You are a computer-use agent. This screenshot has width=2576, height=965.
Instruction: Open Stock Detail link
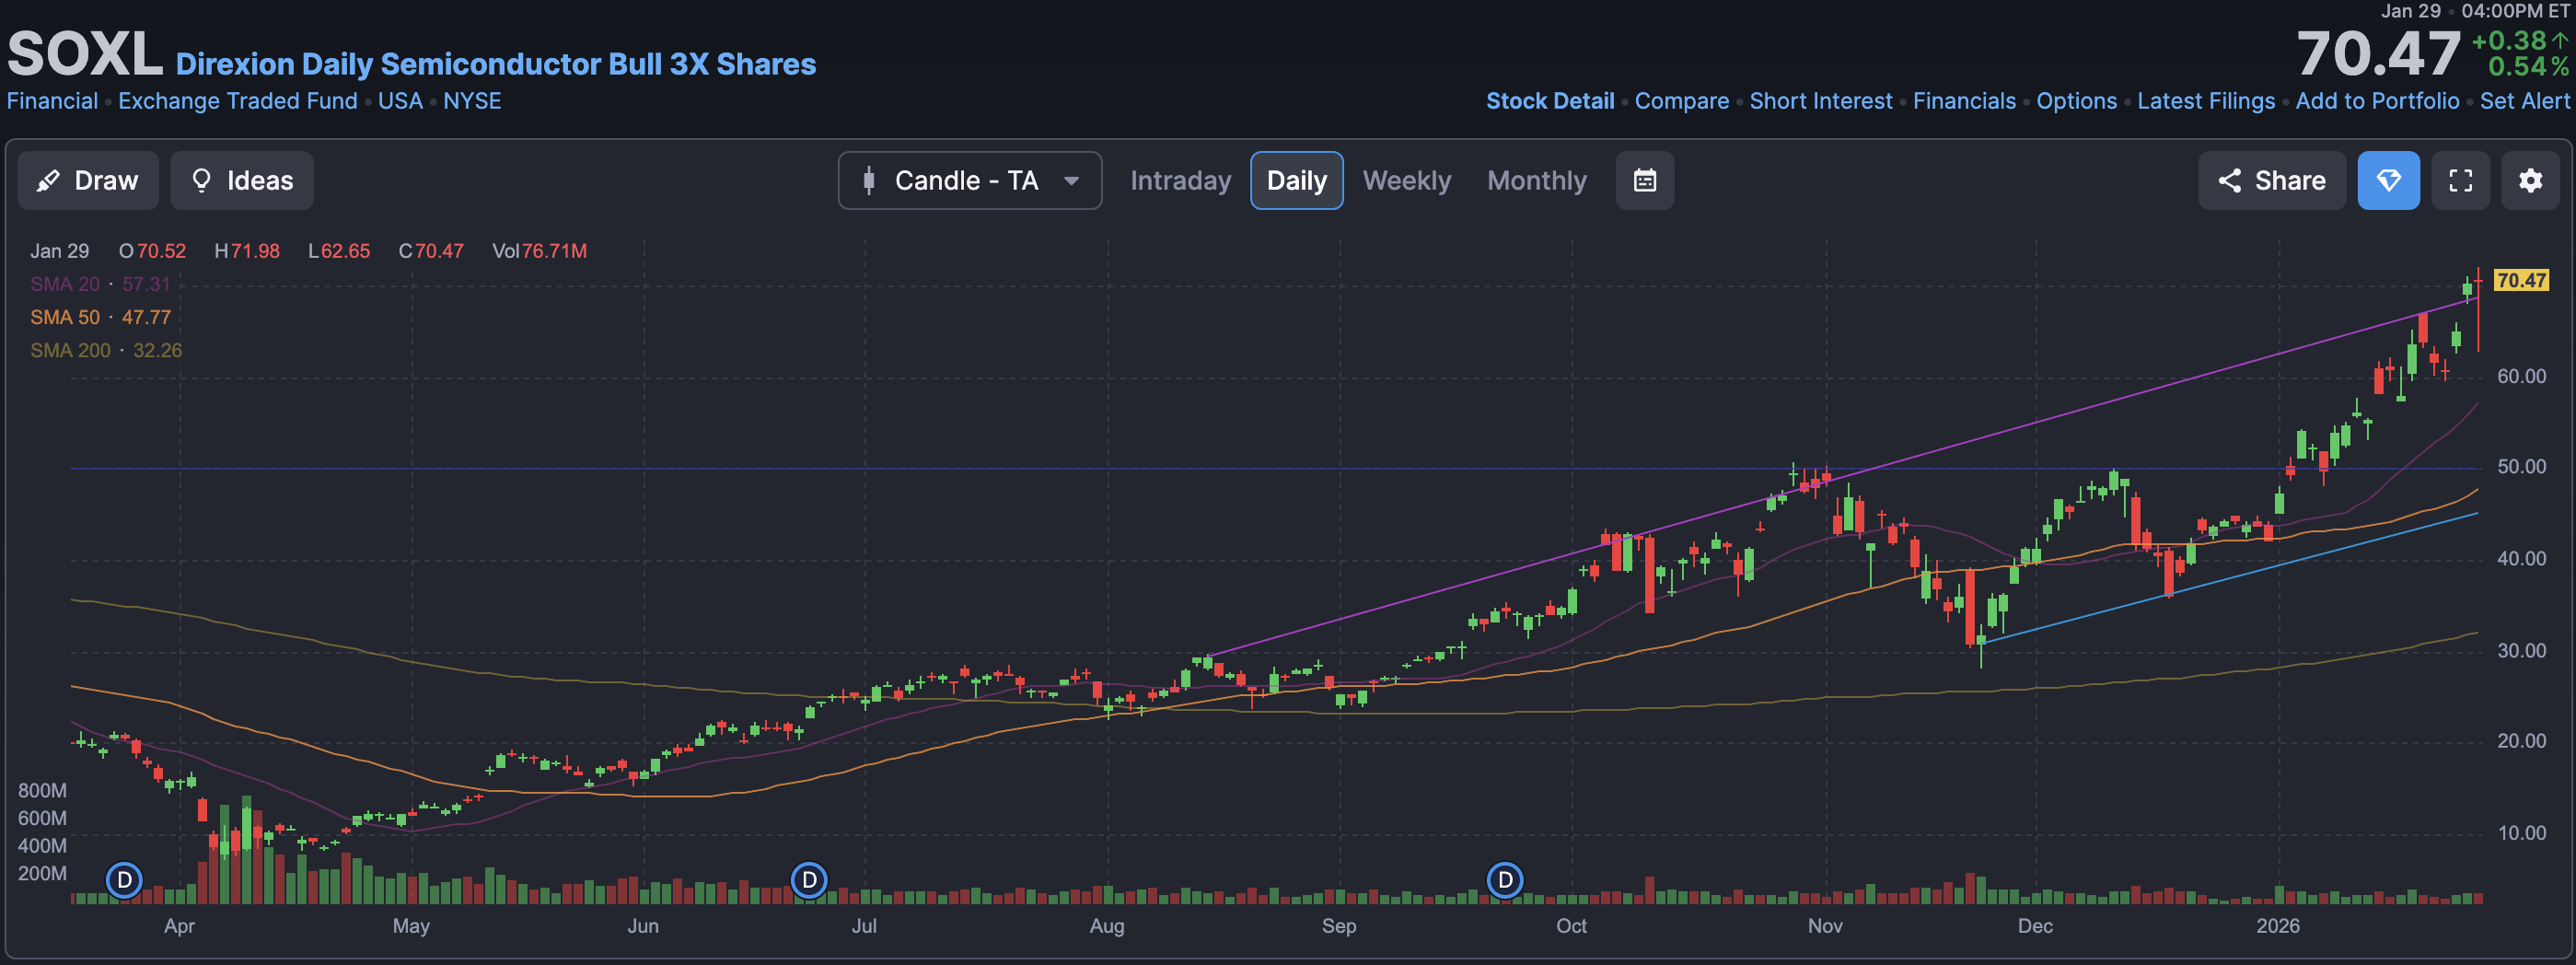(1550, 101)
